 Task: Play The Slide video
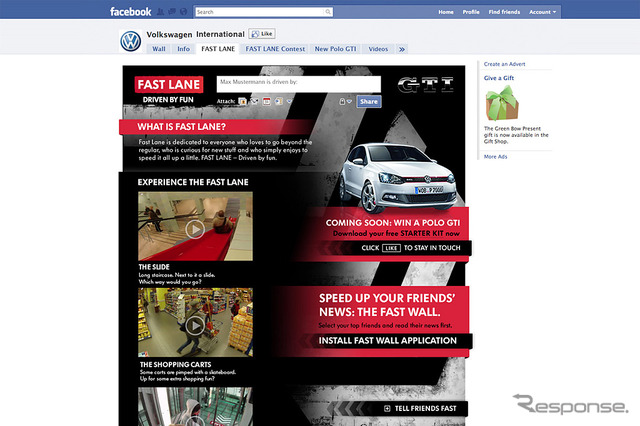195,229
